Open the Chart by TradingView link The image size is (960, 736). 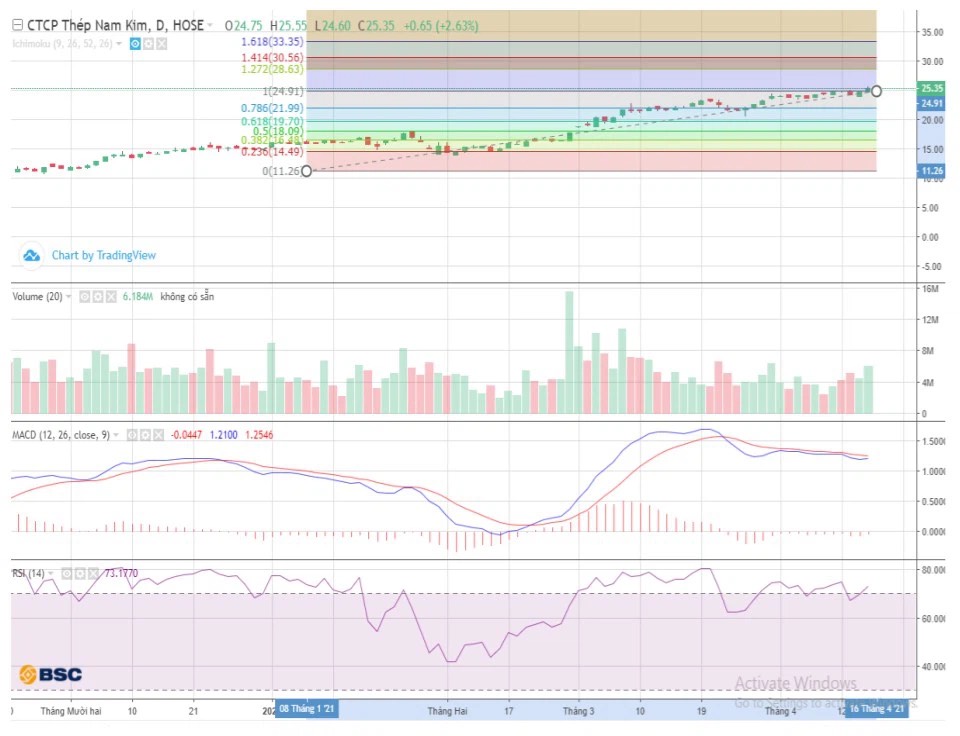104,255
